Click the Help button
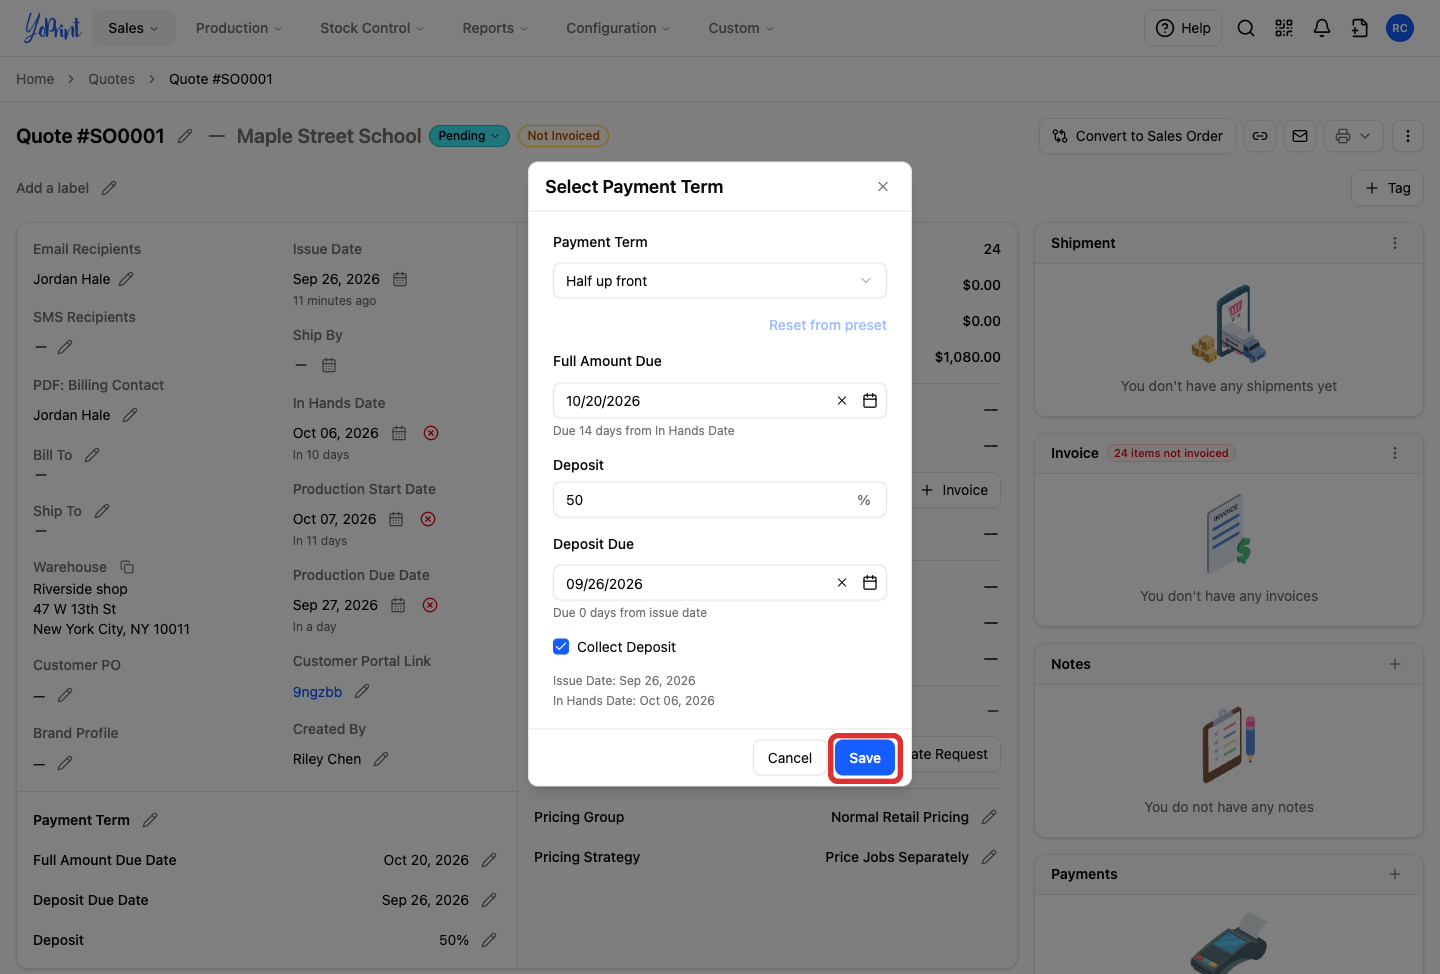1440x974 pixels. pyautogui.click(x=1183, y=28)
